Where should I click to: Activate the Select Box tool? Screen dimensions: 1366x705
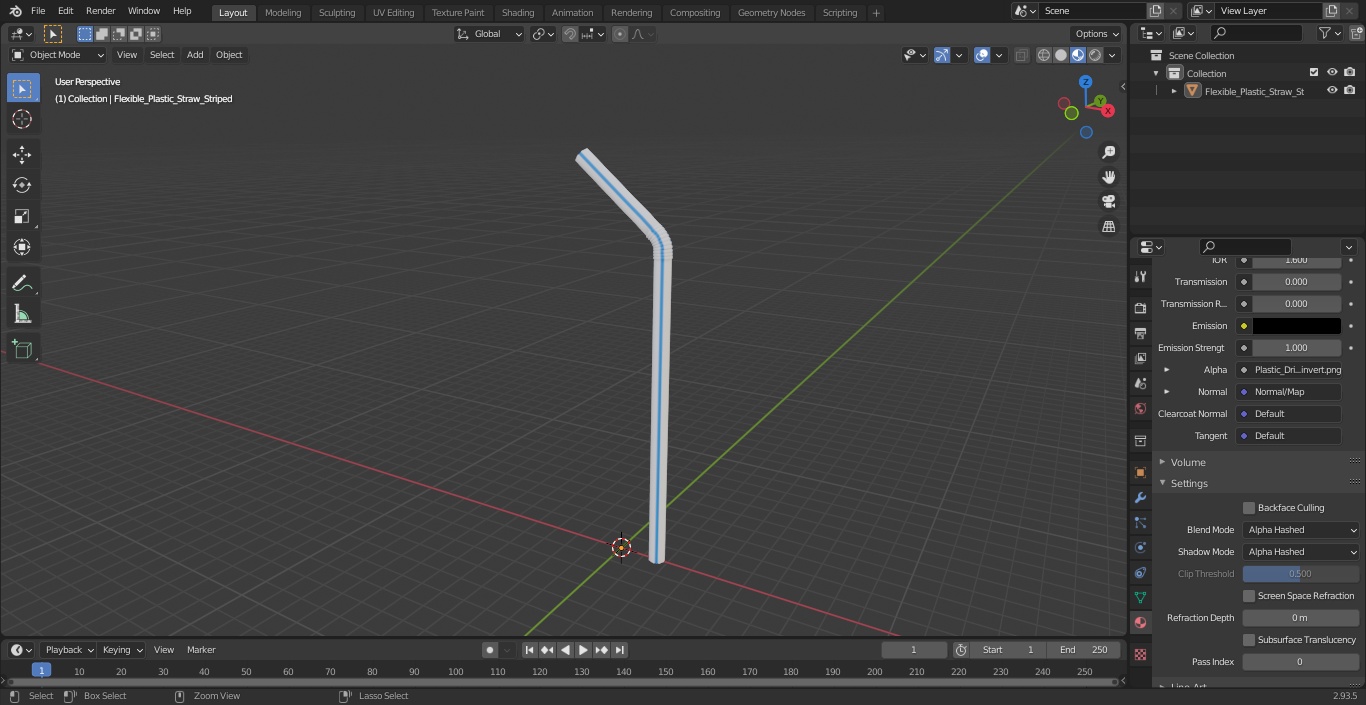click(x=22, y=88)
